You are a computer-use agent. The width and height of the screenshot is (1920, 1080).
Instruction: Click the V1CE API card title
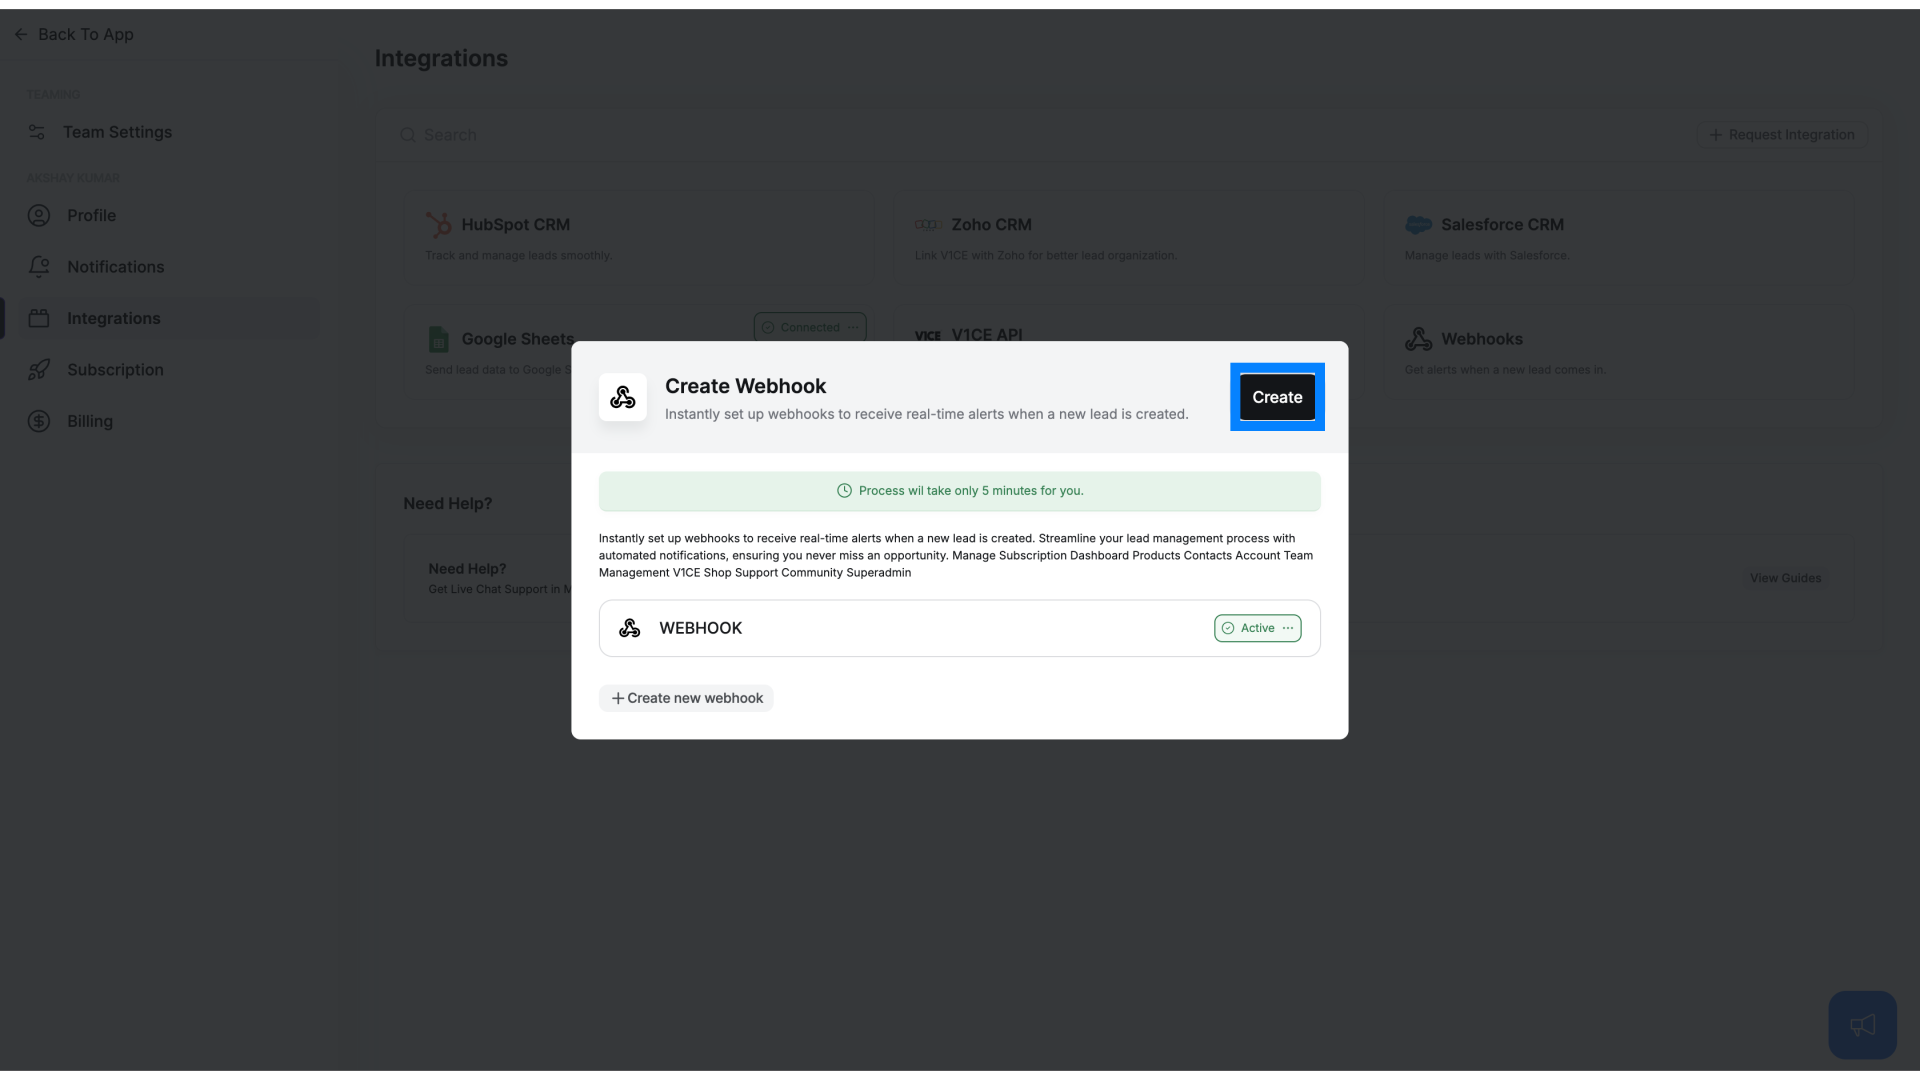pos(986,334)
